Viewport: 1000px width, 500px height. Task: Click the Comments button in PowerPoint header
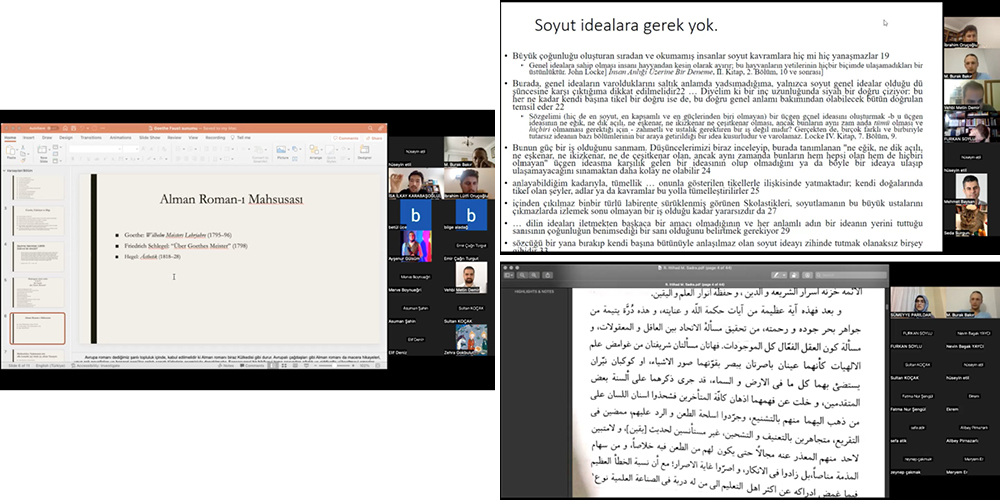(346, 138)
